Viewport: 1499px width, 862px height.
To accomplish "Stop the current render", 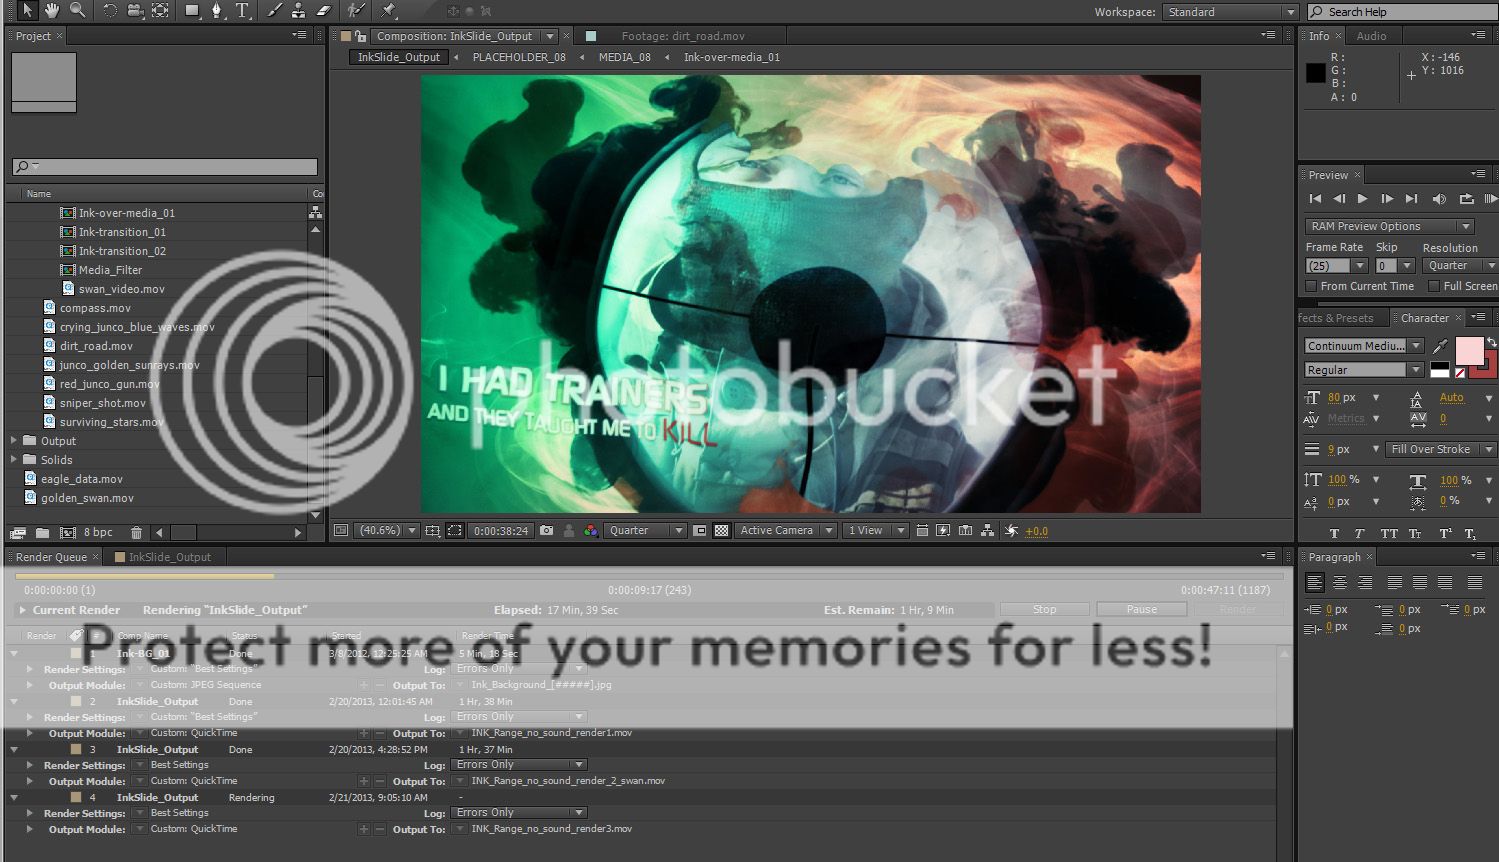I will (1044, 609).
